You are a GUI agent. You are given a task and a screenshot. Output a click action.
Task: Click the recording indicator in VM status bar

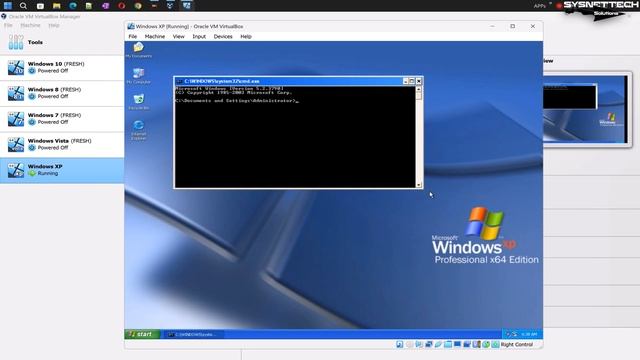coord(467,344)
